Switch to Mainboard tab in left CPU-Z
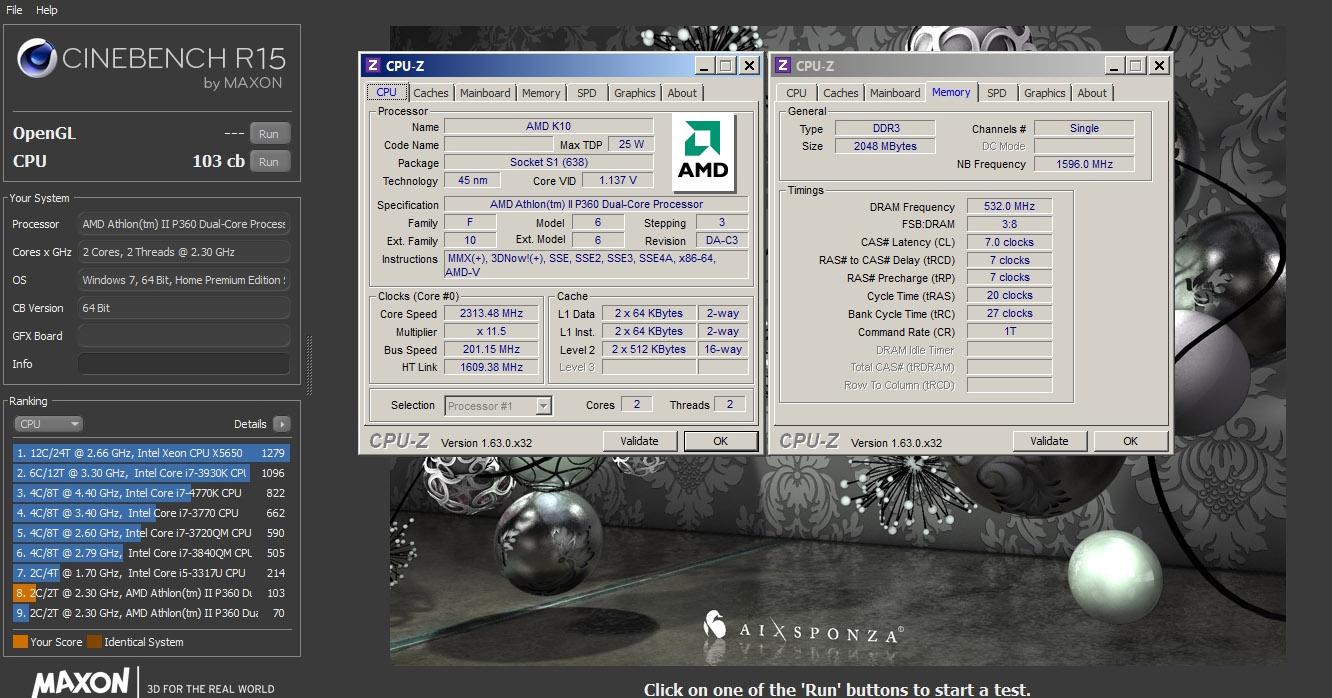1332x698 pixels. point(485,93)
